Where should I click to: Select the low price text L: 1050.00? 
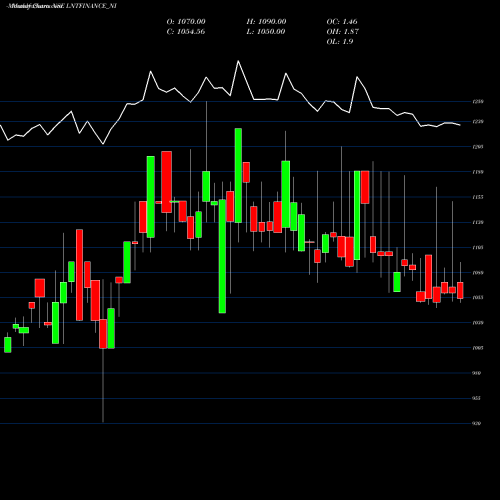(x=266, y=32)
